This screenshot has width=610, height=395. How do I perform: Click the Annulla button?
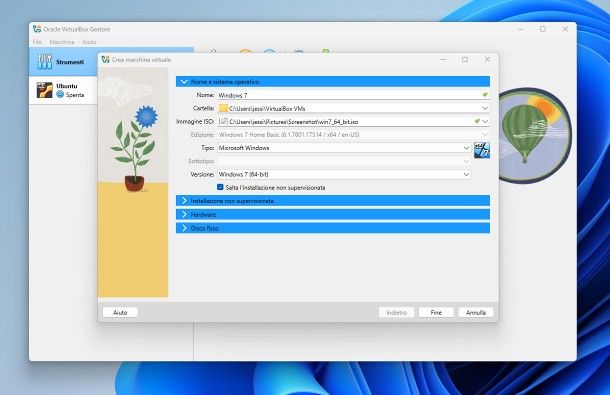(x=476, y=312)
